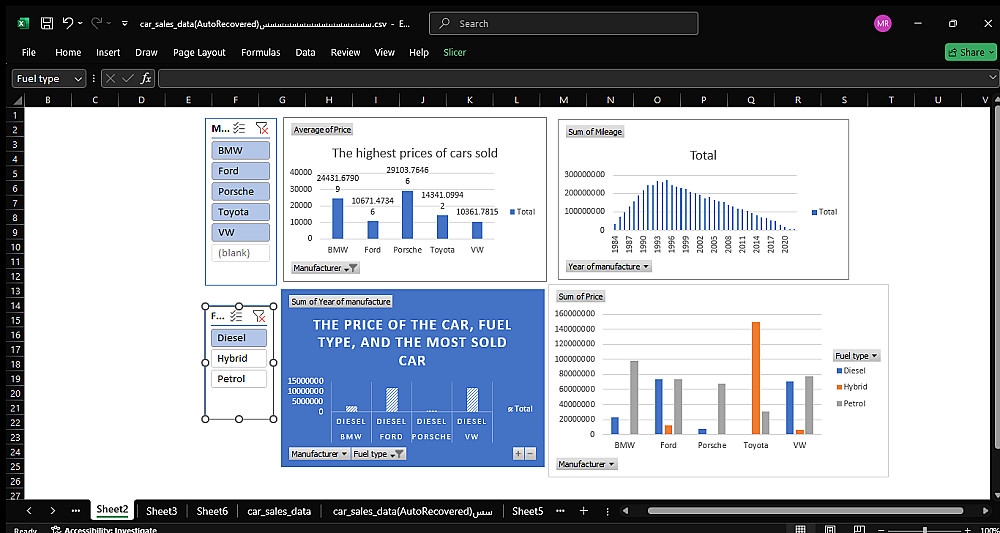Click the Save icon in title bar
Screen dimensions: 1000x533
click(x=47, y=24)
